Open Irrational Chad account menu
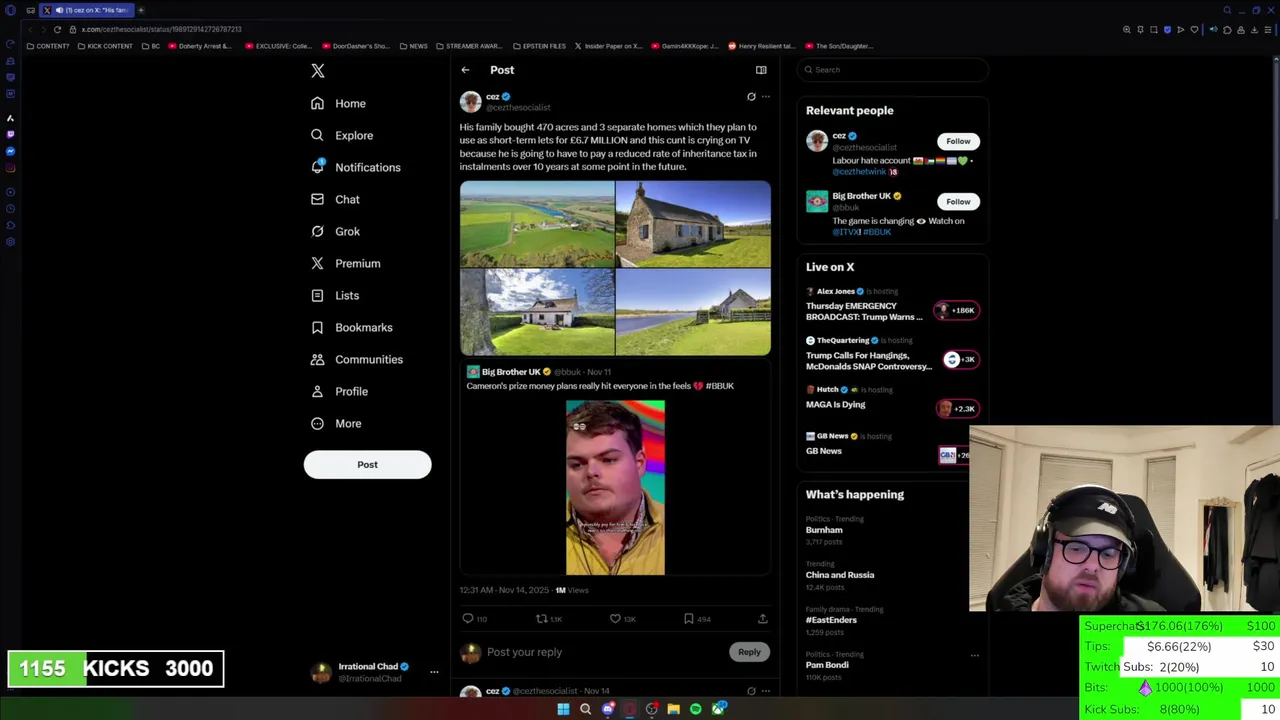1280x720 pixels. click(375, 672)
